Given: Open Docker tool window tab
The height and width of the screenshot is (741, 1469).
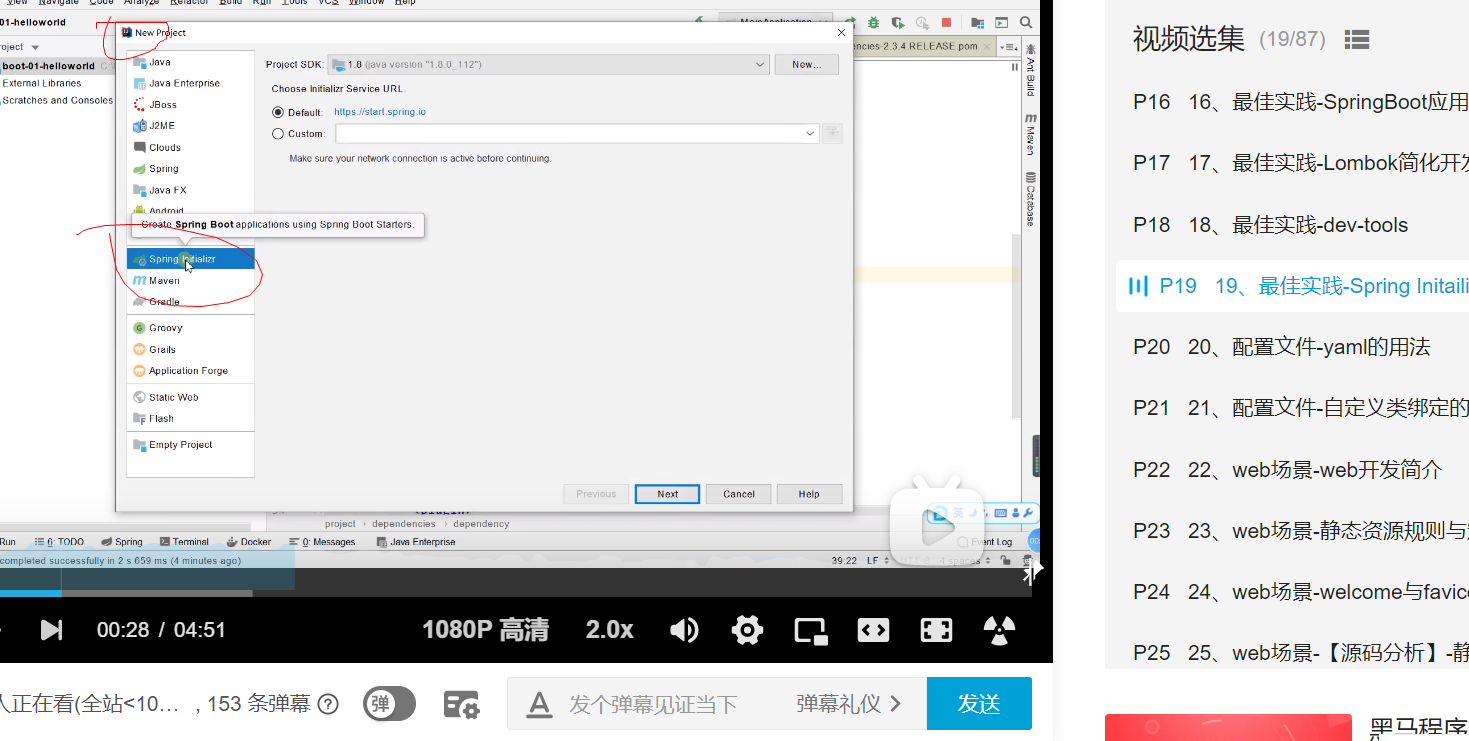Looking at the screenshot, I should click(x=249, y=542).
